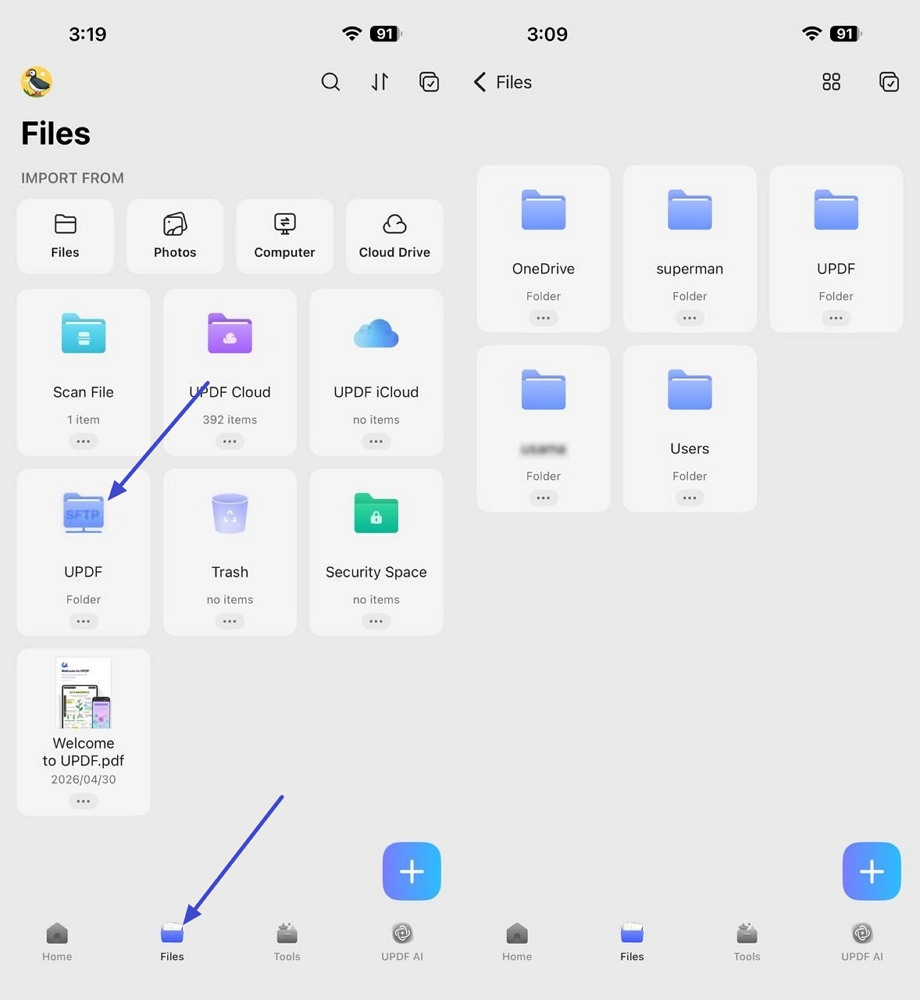Tap the plus add button on left screen
This screenshot has height=1000, width=920.
tap(412, 871)
